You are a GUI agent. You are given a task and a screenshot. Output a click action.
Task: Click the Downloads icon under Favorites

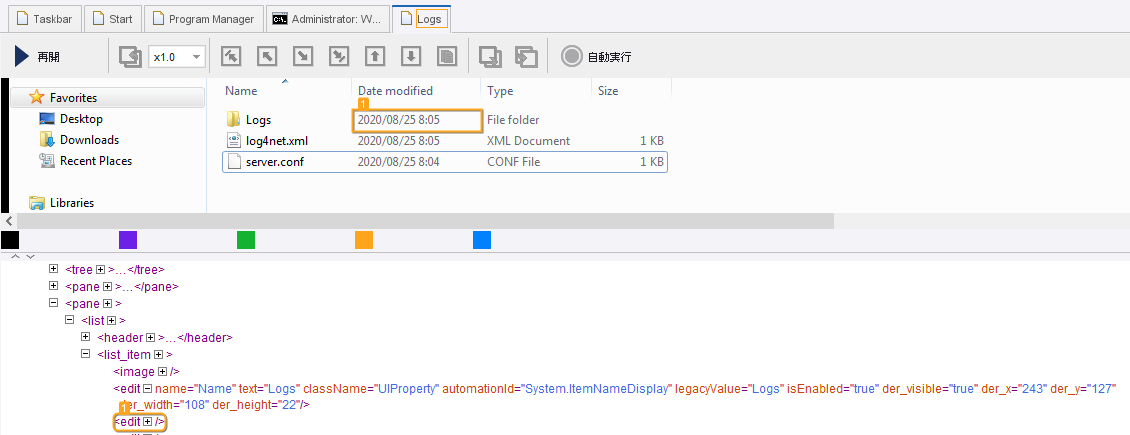tap(47, 140)
